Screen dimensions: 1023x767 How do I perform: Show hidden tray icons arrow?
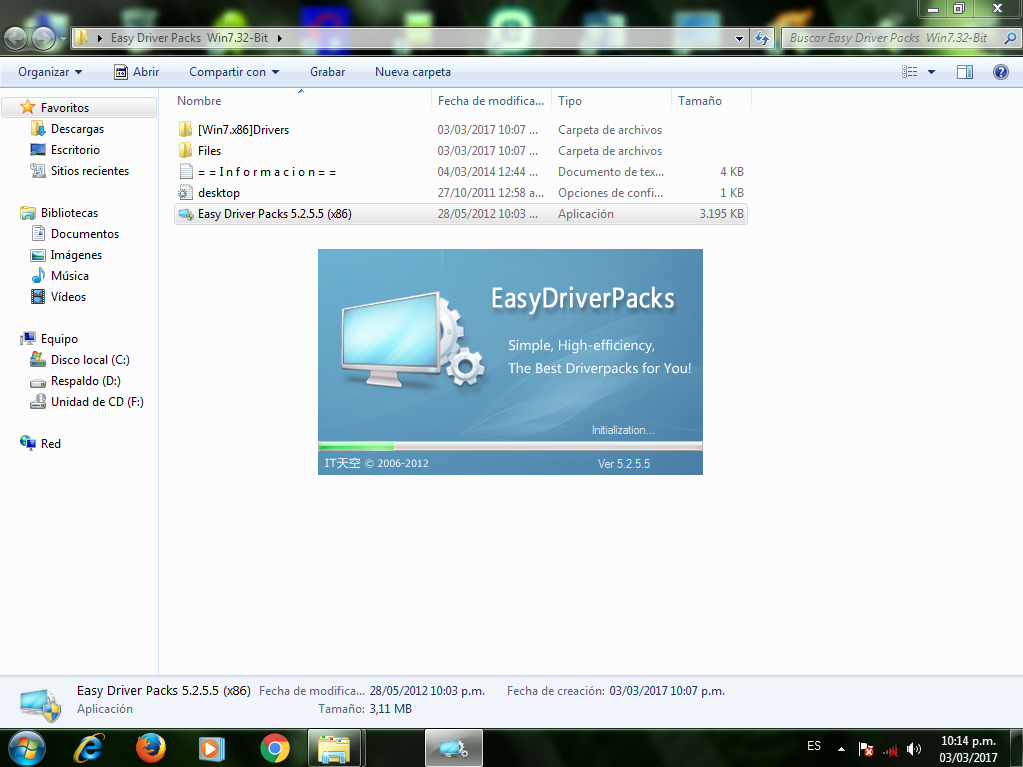tap(842, 749)
